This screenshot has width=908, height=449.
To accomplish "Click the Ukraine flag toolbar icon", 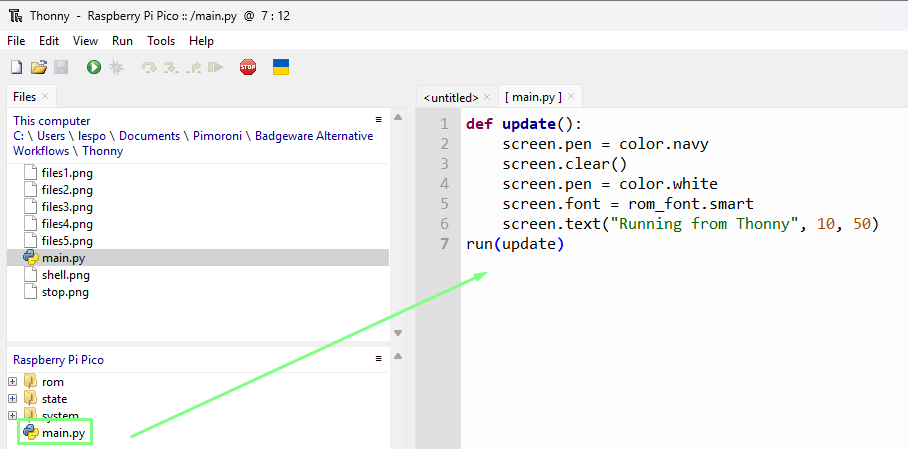I will click(x=281, y=67).
